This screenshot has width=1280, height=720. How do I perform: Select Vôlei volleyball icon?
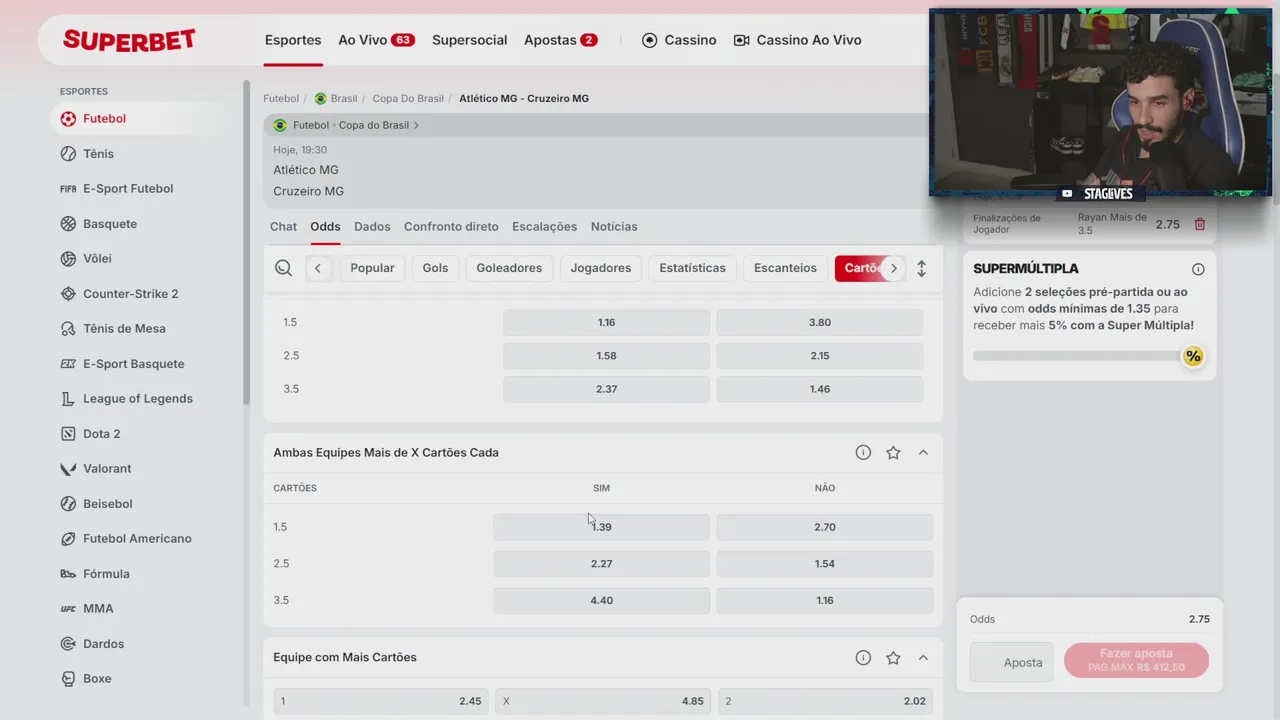(x=68, y=259)
